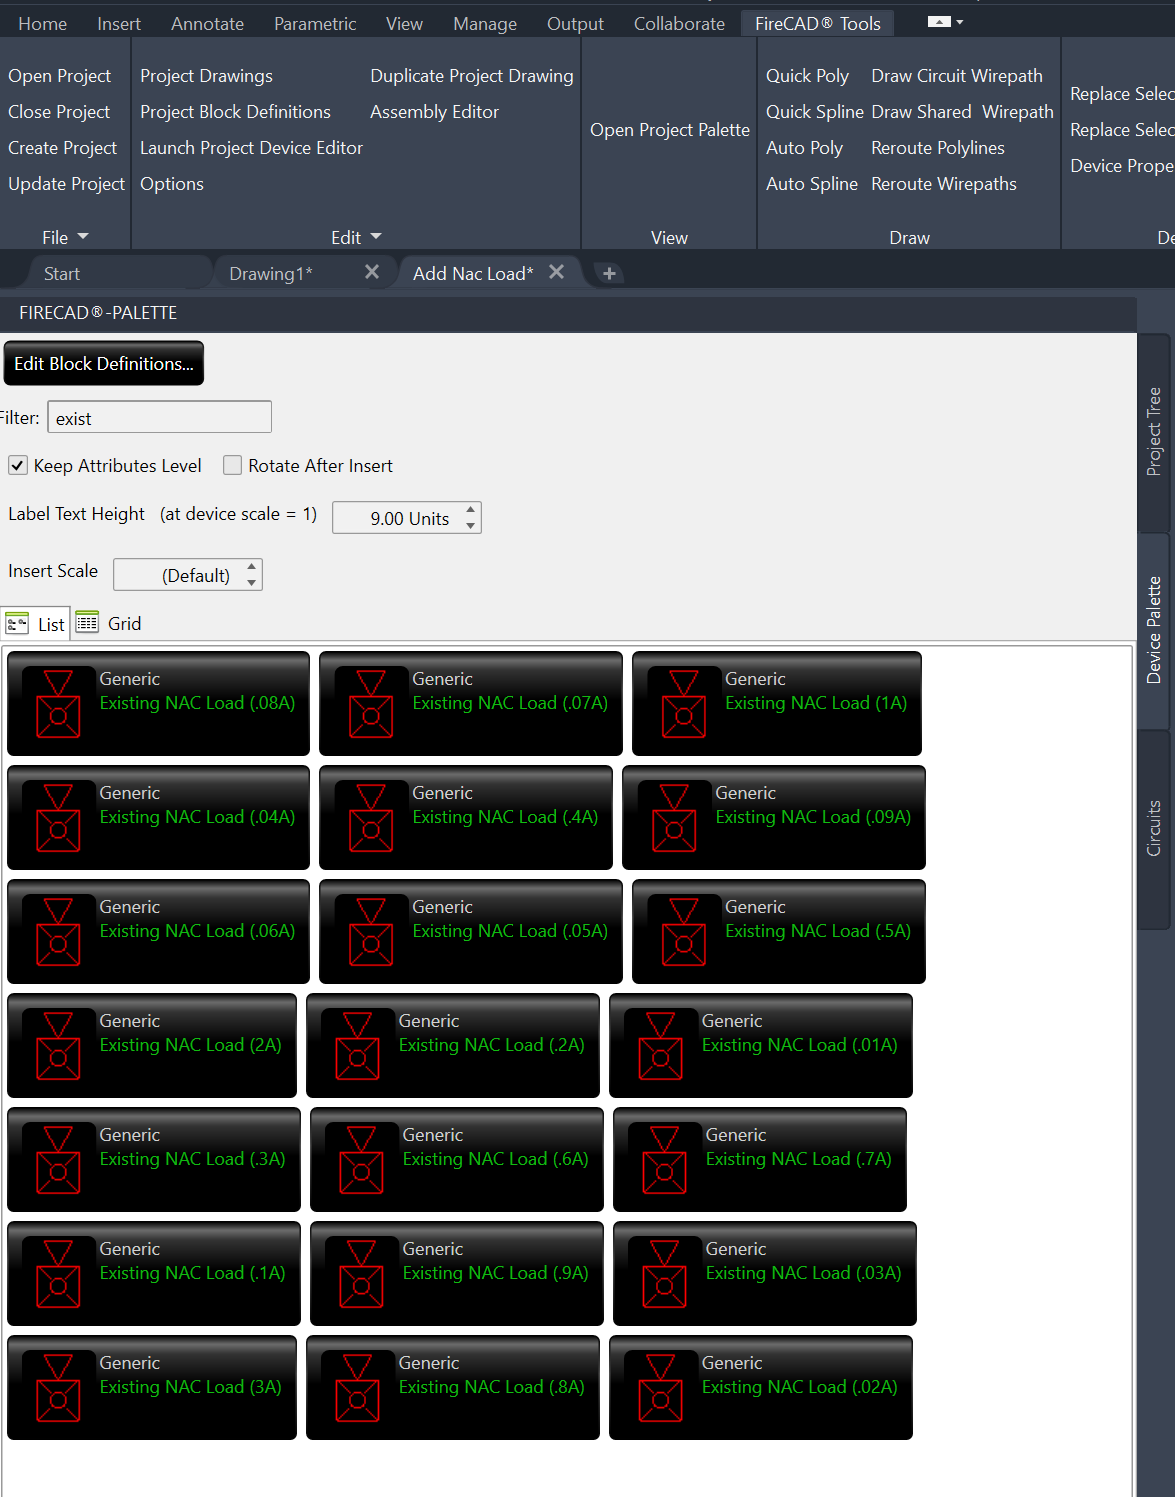Screen dimensions: 1175x1497
Task: Click the Existing NAC Load (.4A) device icon
Action: click(371, 818)
